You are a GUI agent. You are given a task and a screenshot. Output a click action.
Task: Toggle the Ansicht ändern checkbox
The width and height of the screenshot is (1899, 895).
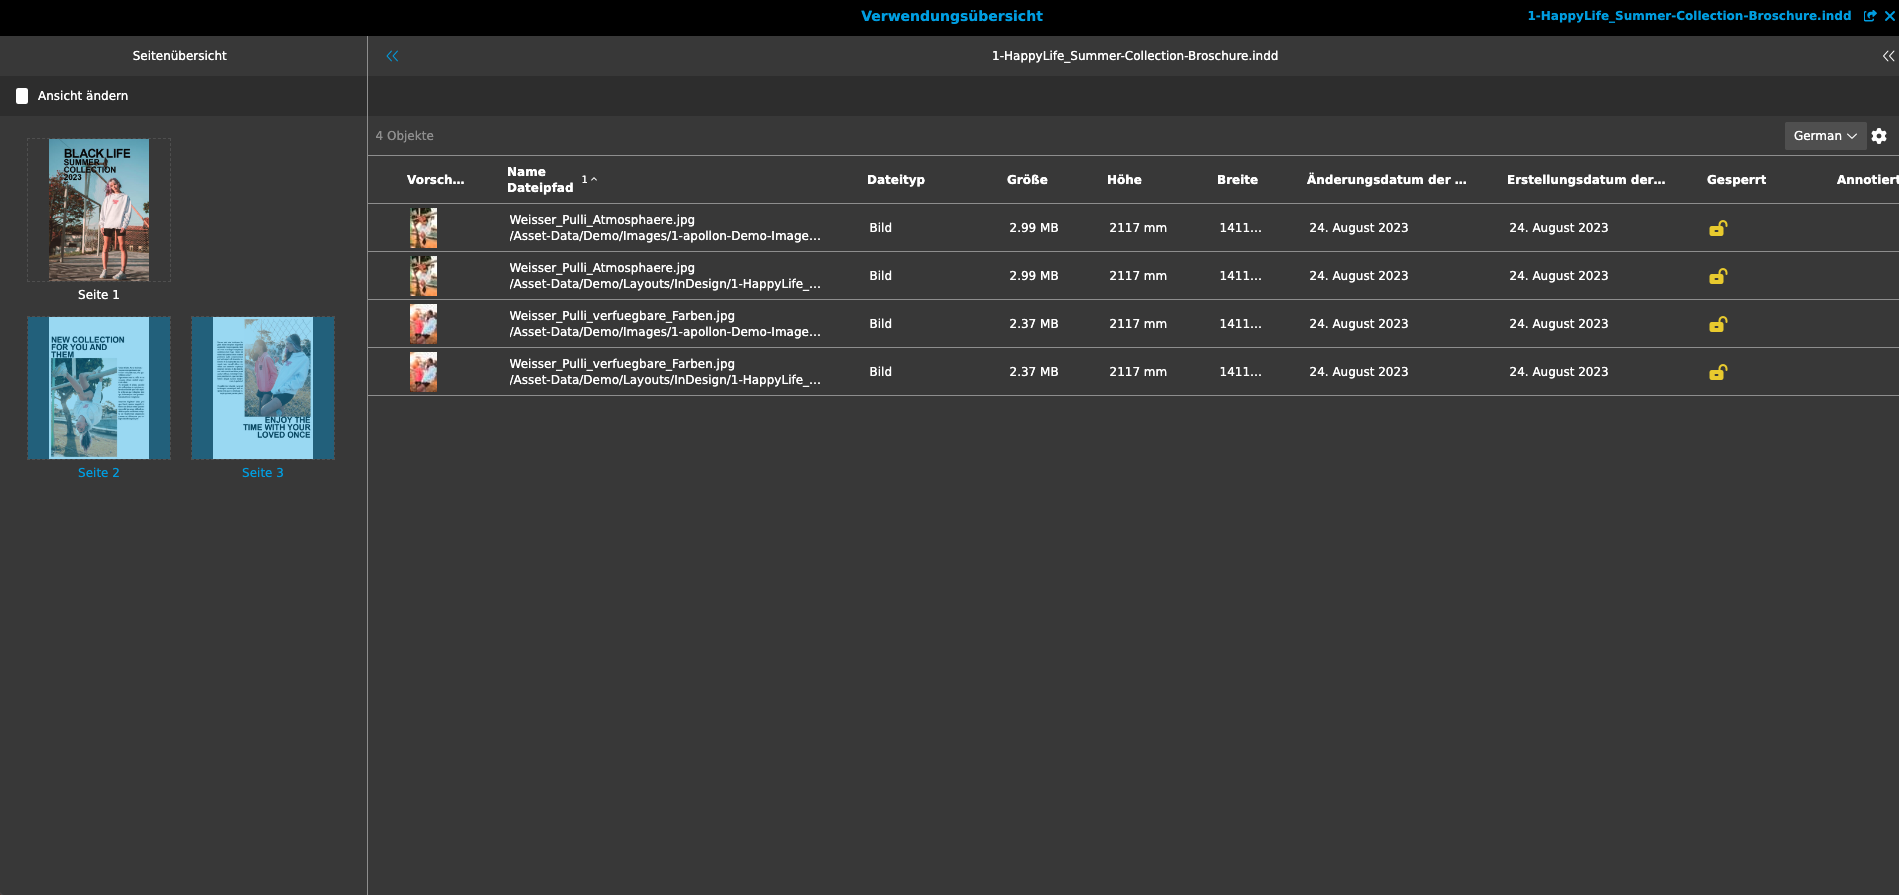22,96
